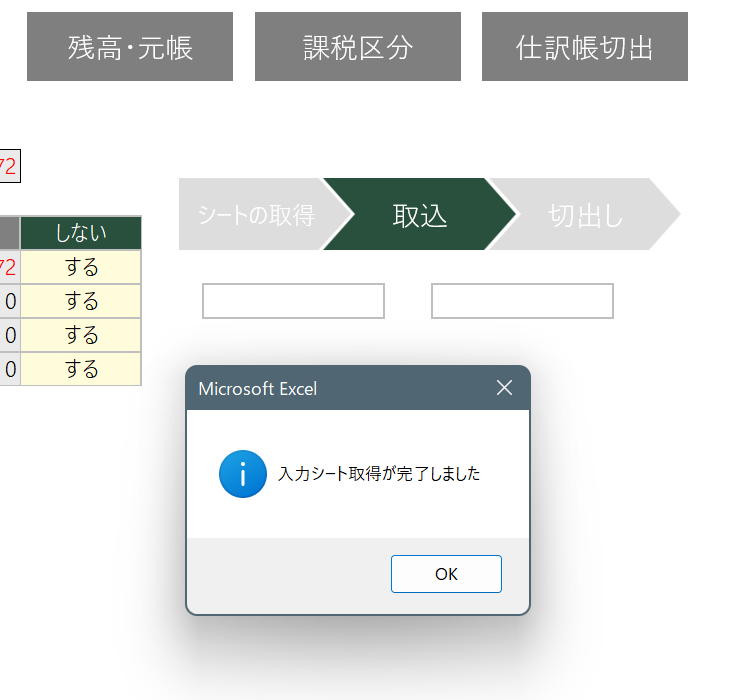Confirm the dialog with OK
The image size is (741, 700).
pos(446,574)
